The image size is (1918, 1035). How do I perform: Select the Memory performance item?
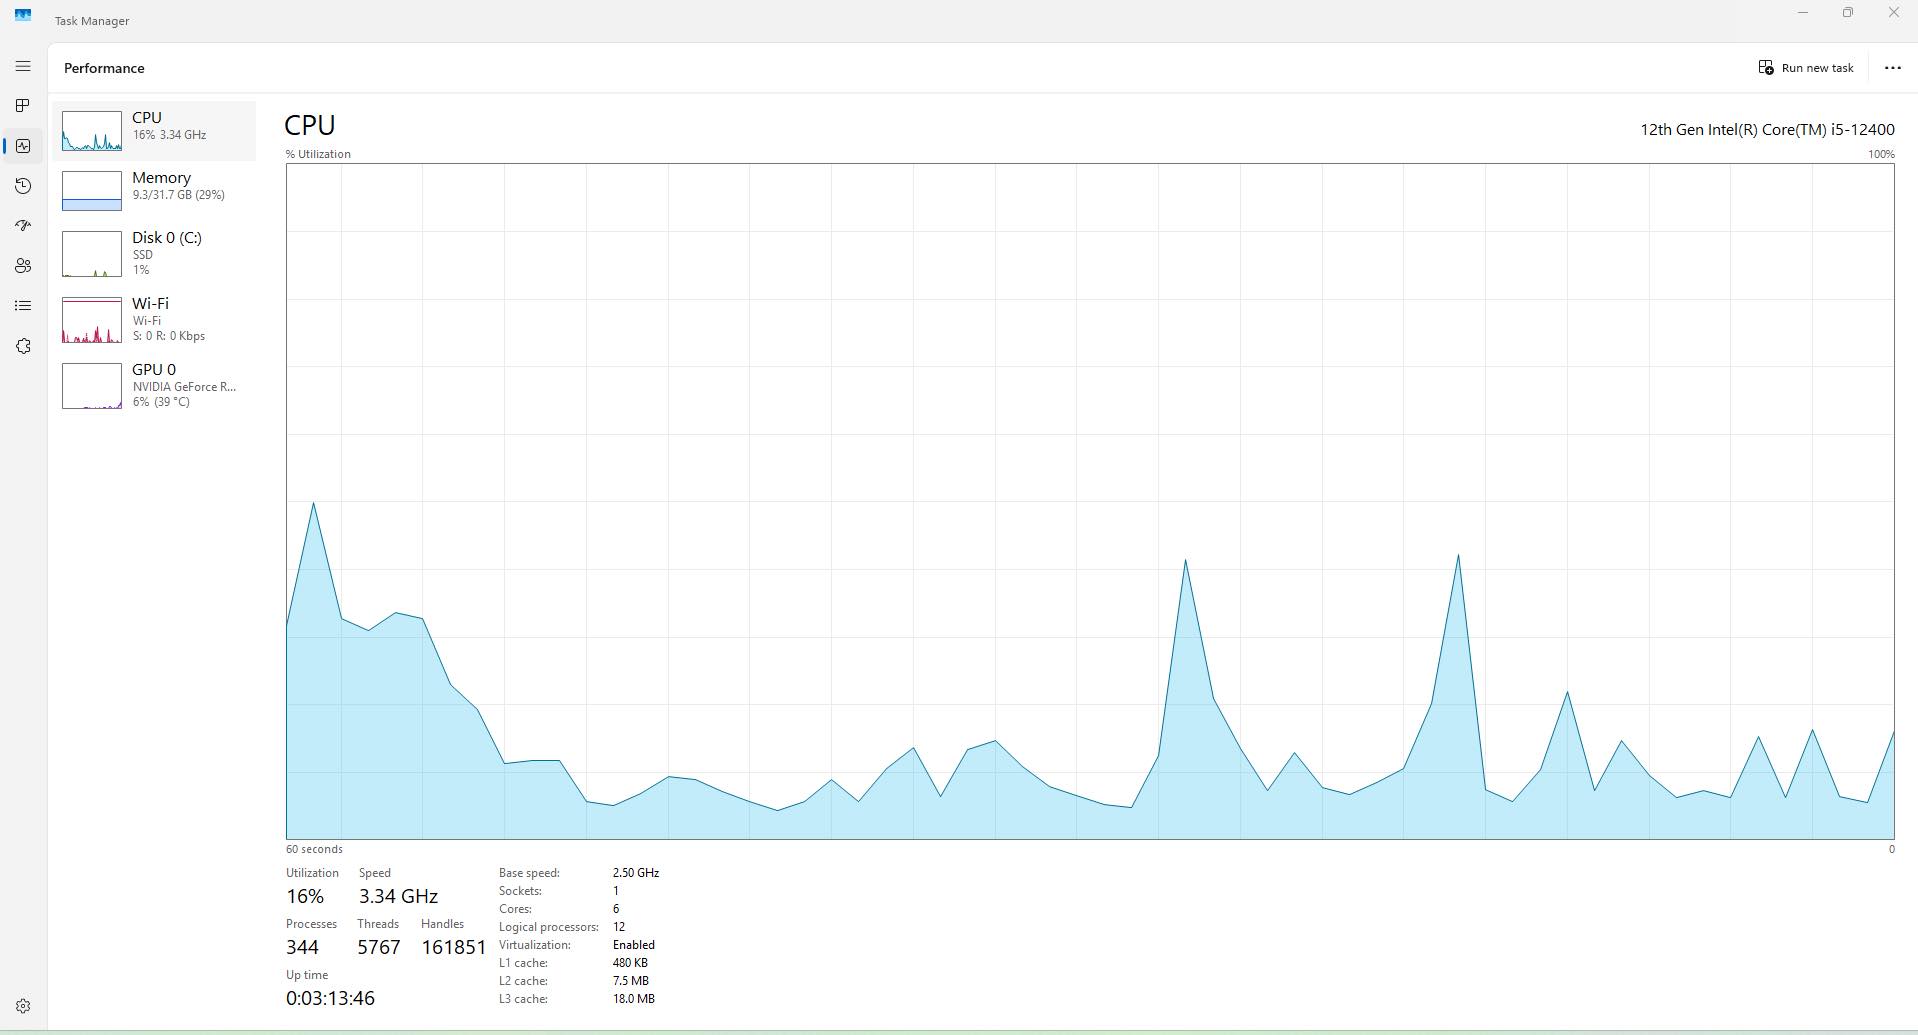[x=154, y=191]
